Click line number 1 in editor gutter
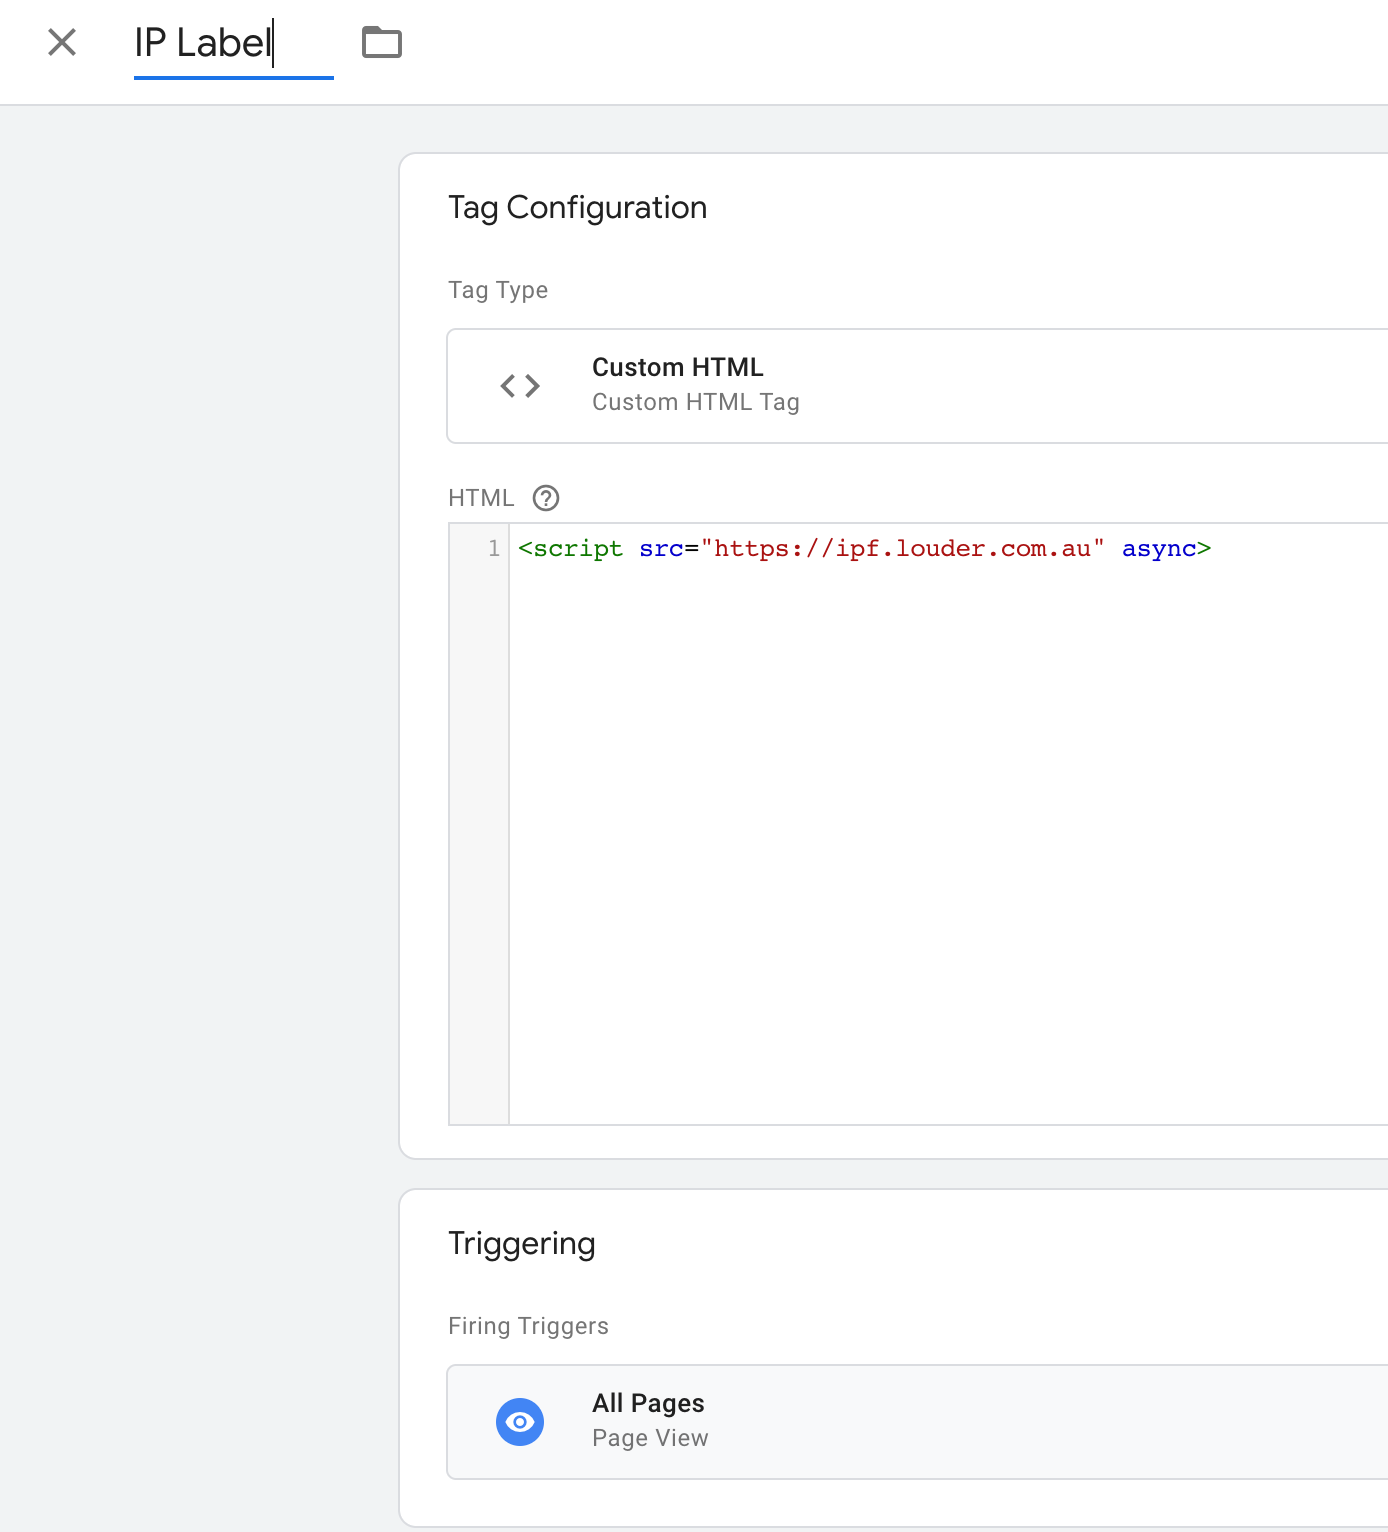1388x1532 pixels. click(x=493, y=548)
